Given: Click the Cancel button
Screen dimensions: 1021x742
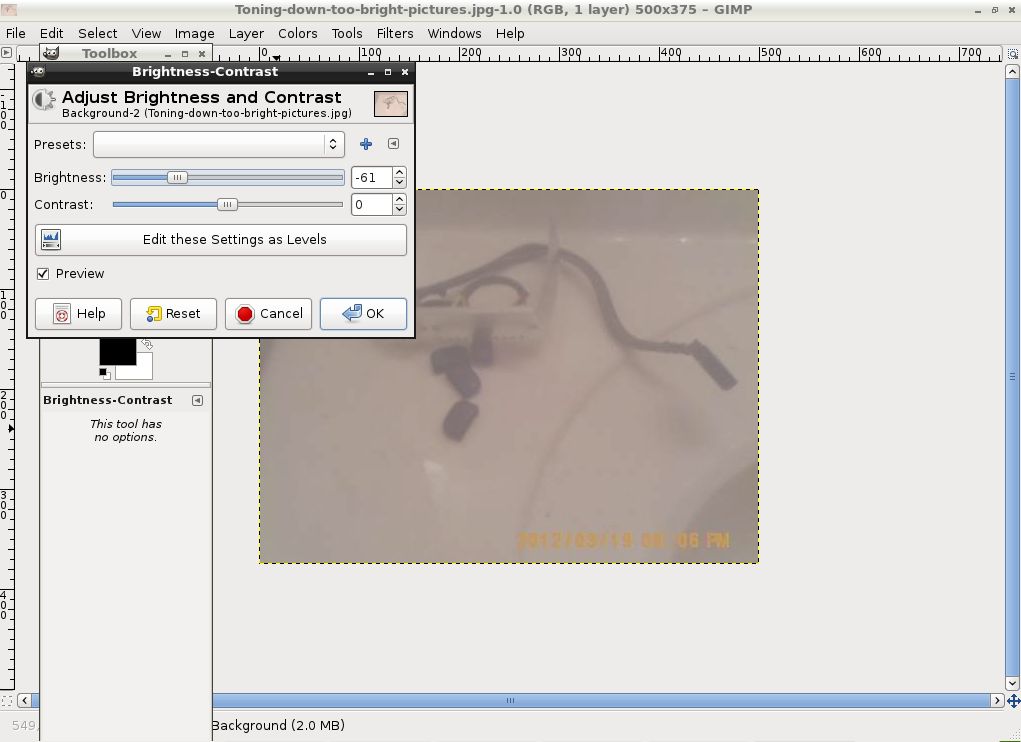Looking at the screenshot, I should click(268, 314).
